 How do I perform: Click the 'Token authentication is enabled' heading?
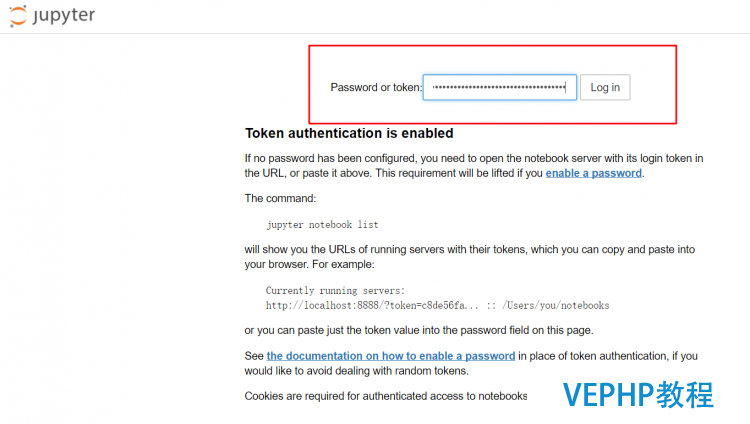pos(349,133)
